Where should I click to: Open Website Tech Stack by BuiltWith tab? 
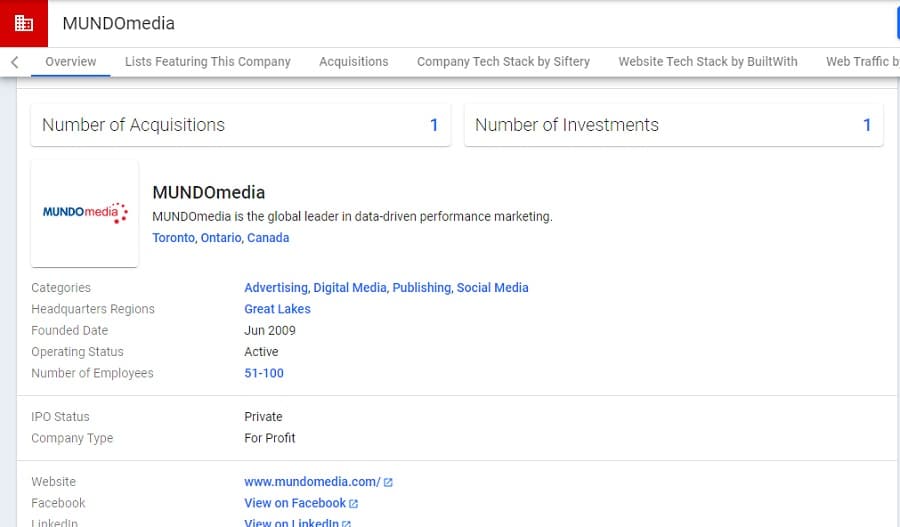coord(708,61)
